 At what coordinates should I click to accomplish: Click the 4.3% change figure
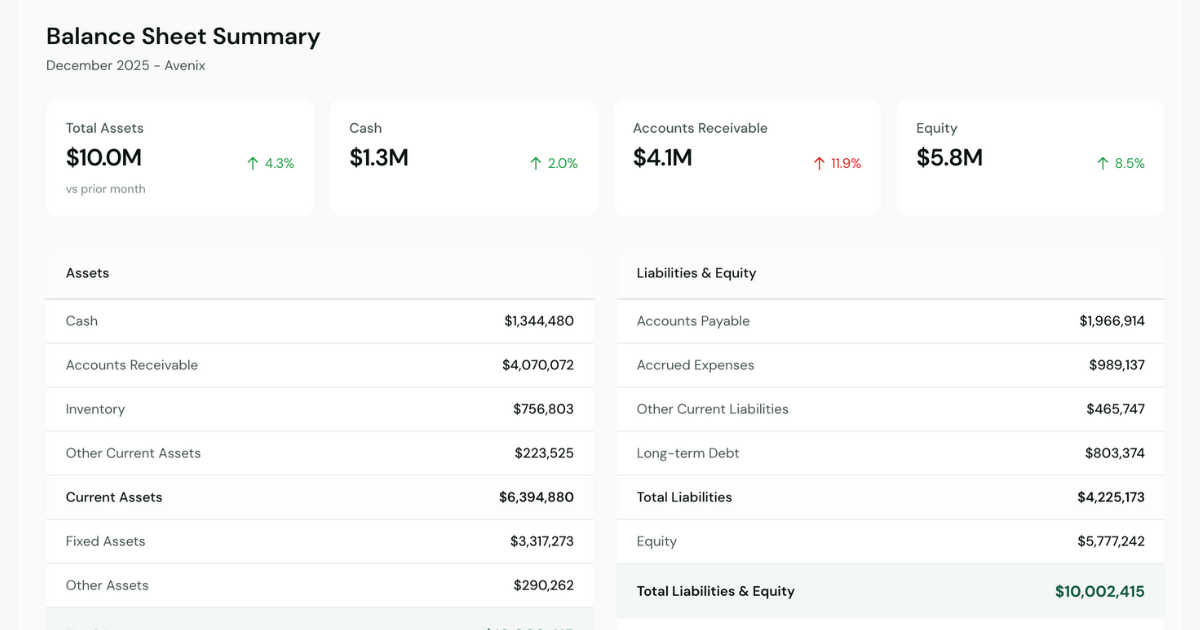(280, 163)
